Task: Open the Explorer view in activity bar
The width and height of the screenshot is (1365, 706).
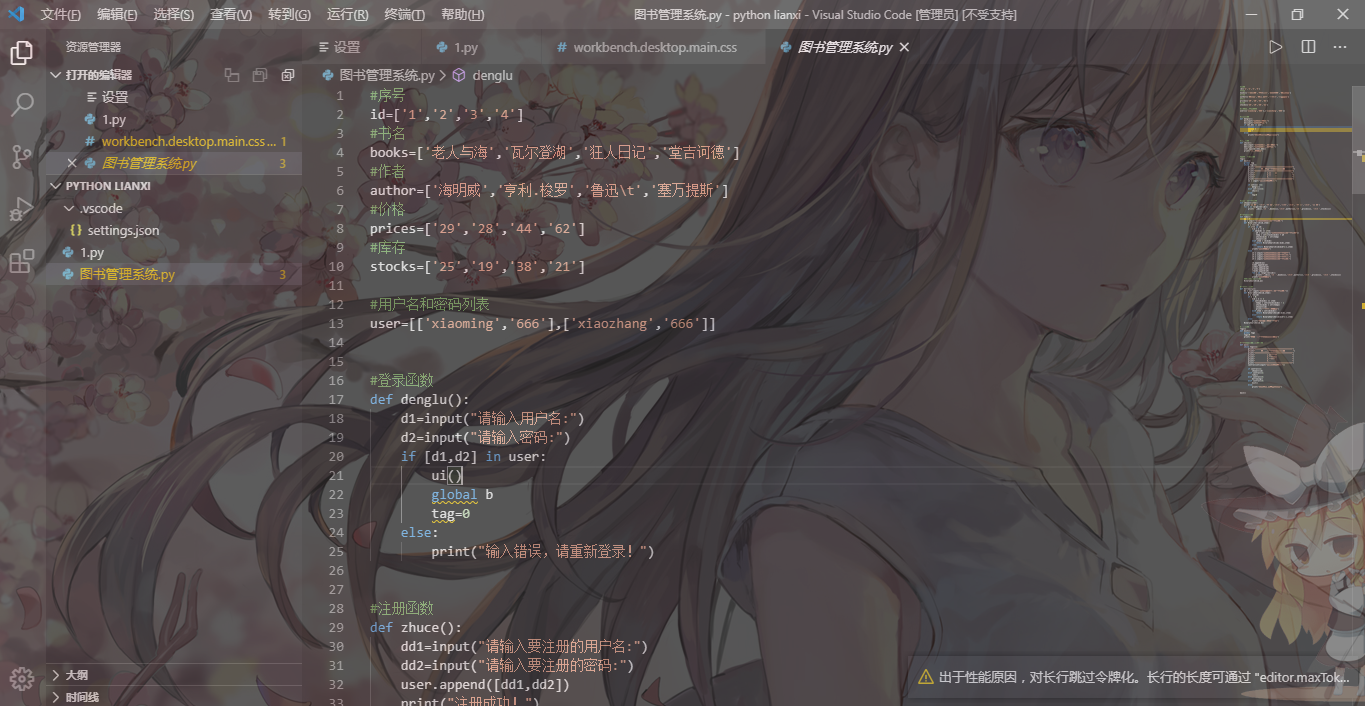Action: (21, 53)
